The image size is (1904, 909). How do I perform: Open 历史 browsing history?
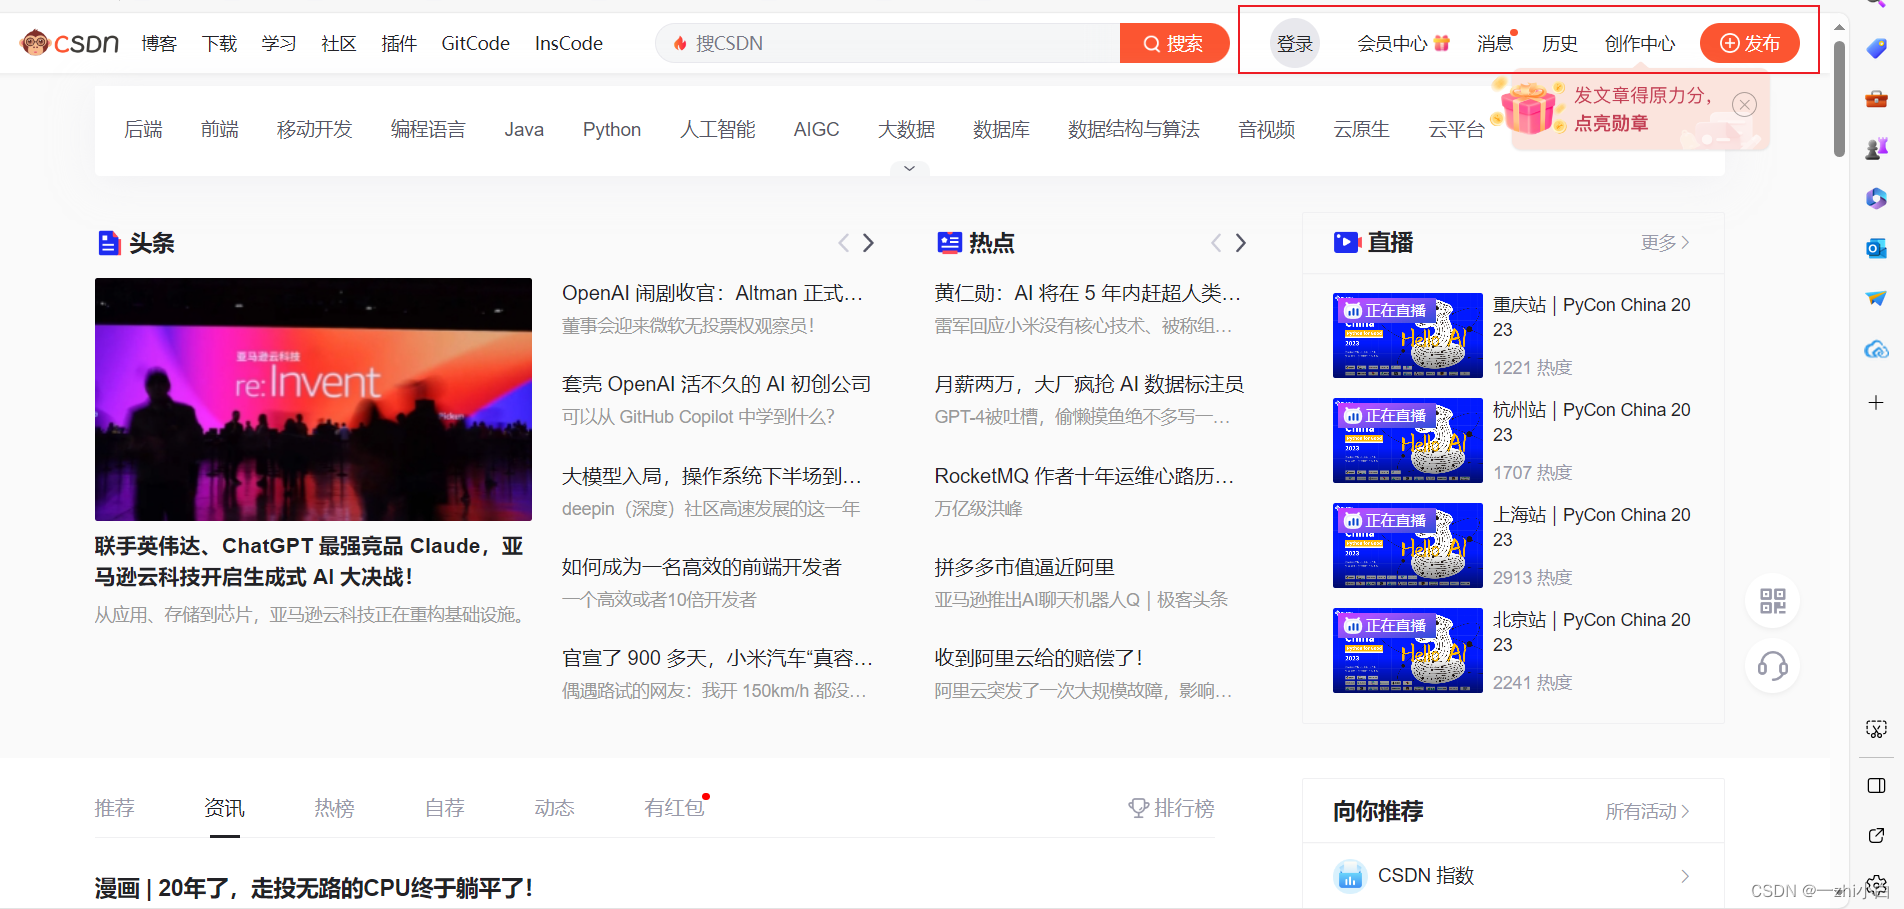coord(1559,43)
